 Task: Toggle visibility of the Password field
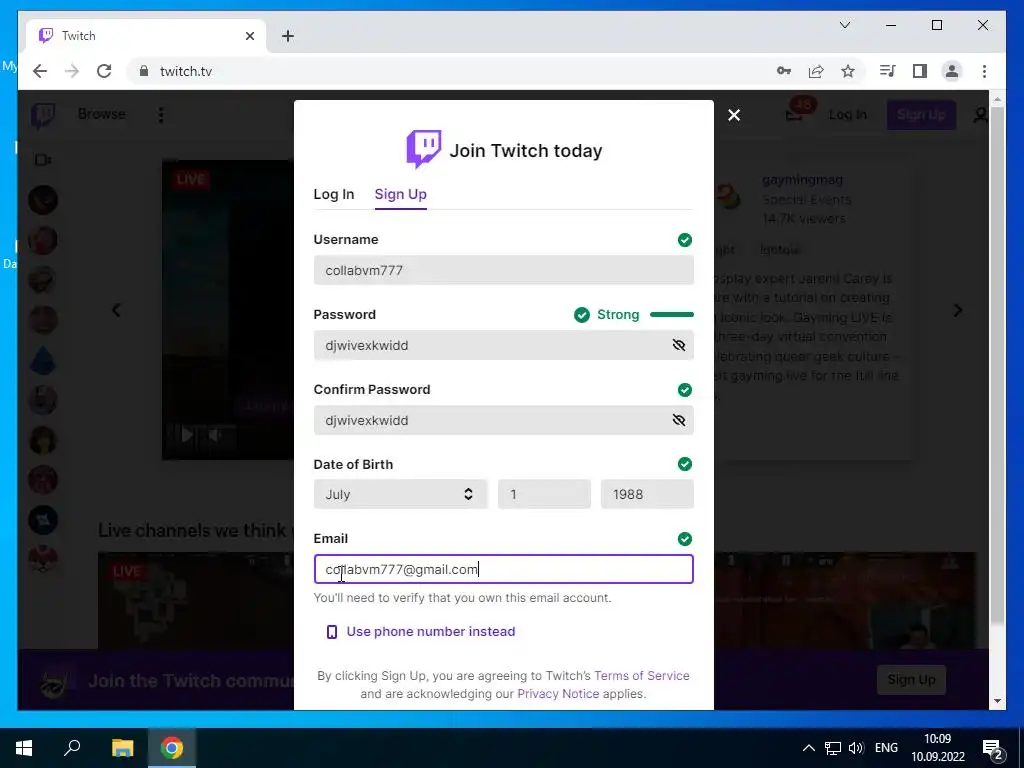click(679, 345)
